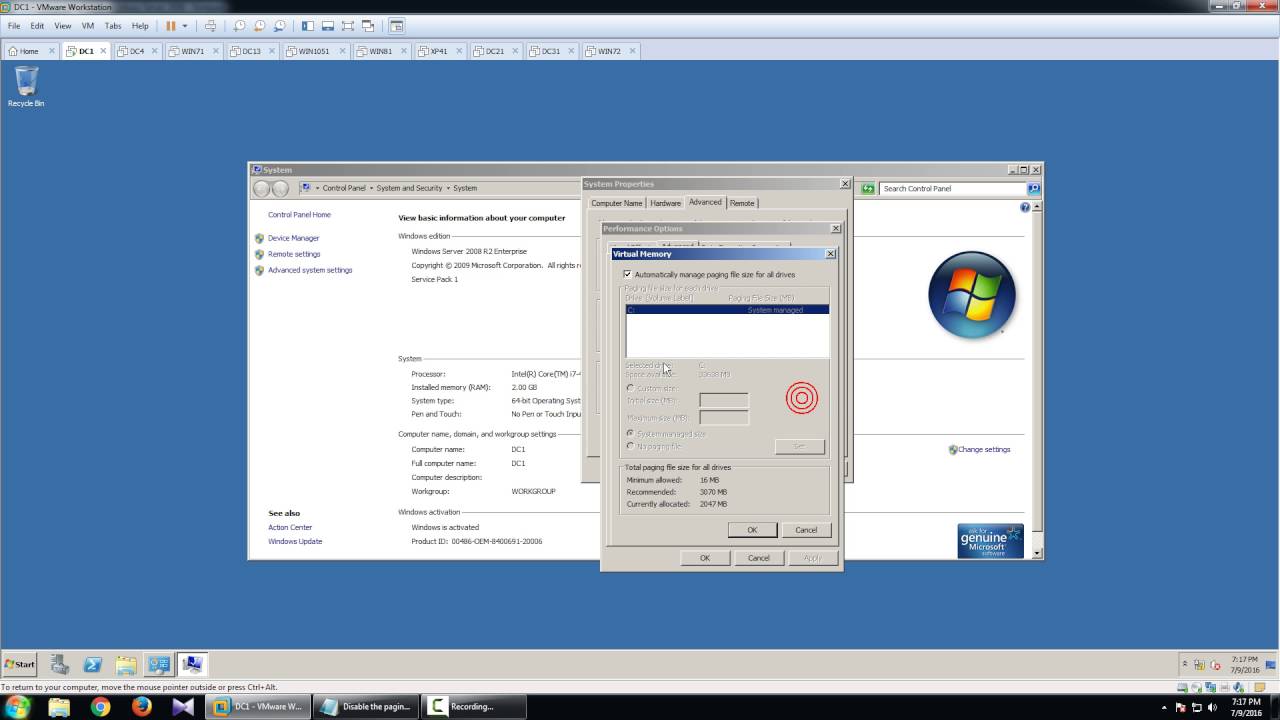
Task: Open Firefox from the host taskbar
Action: coord(141,706)
